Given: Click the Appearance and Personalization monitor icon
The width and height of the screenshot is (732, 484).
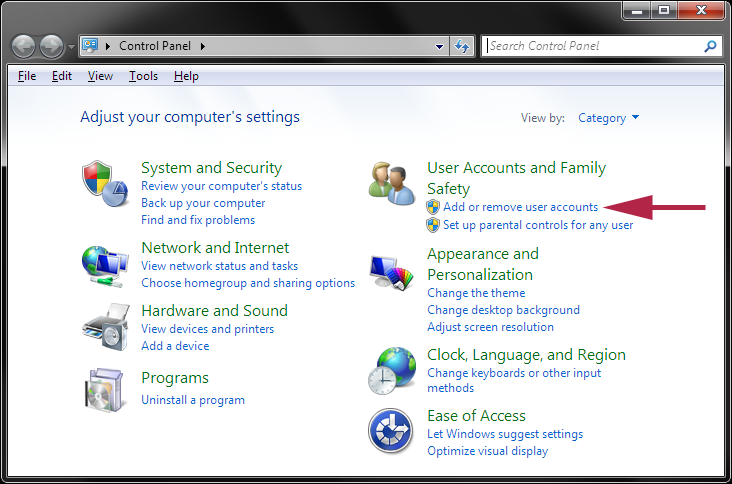Looking at the screenshot, I should pyautogui.click(x=392, y=273).
